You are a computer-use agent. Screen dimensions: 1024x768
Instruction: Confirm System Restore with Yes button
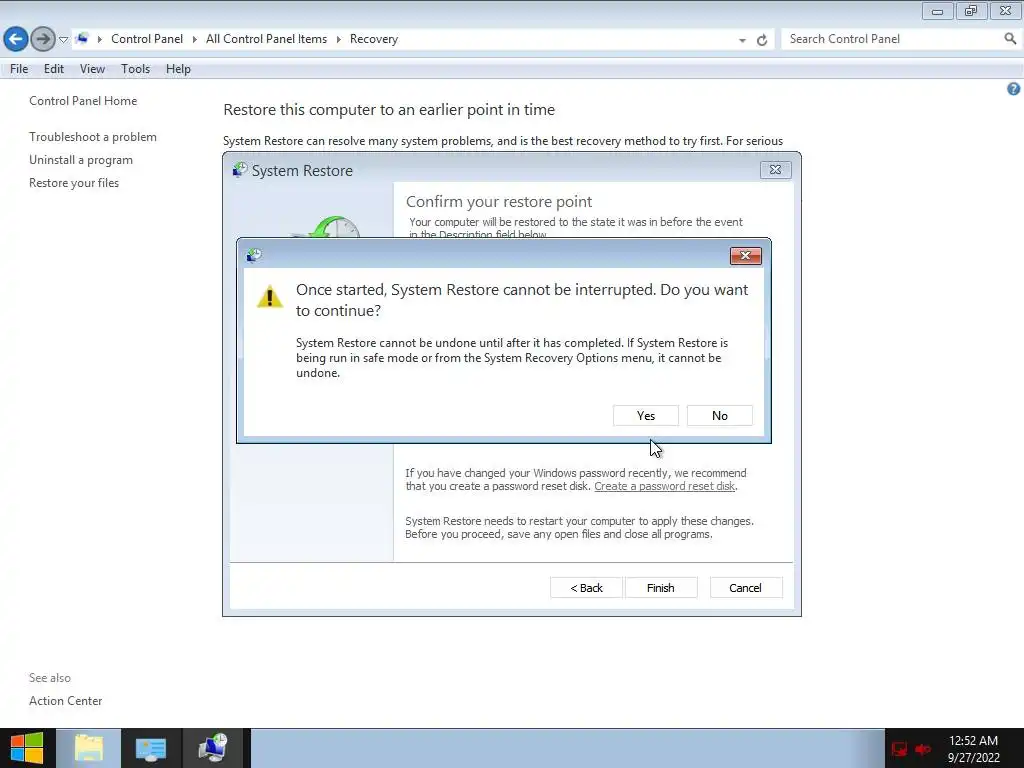coord(645,416)
